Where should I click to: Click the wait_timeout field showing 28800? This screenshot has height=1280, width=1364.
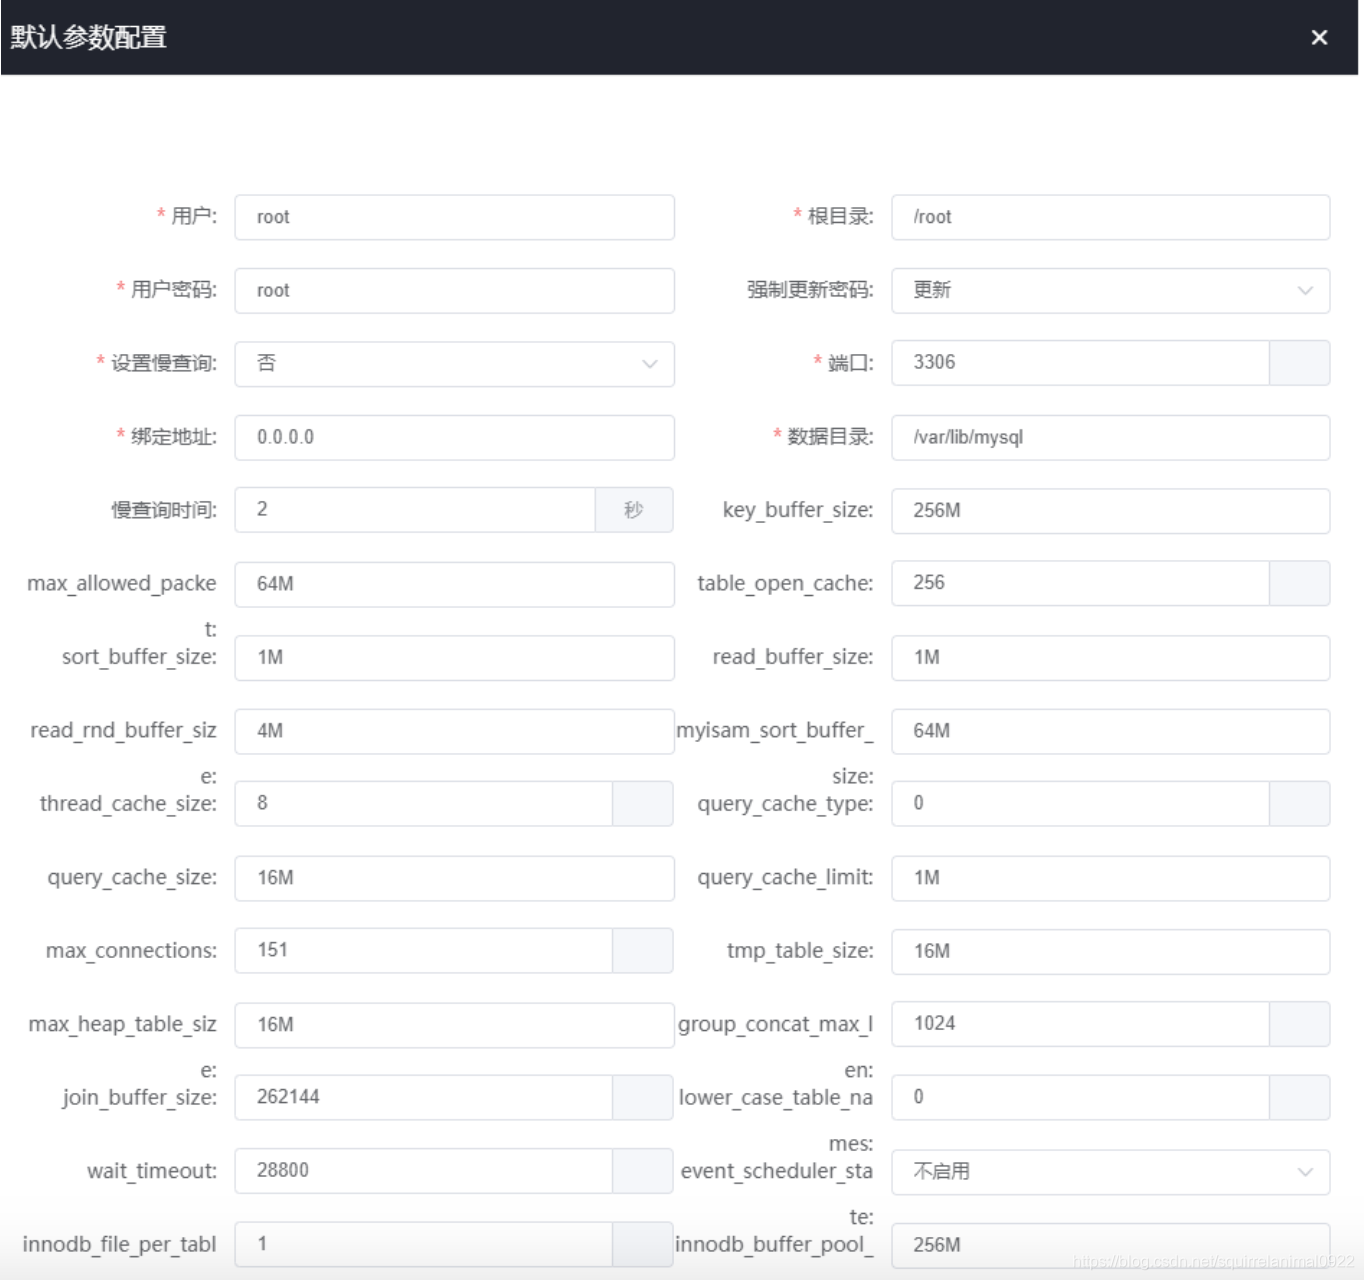tap(423, 1171)
